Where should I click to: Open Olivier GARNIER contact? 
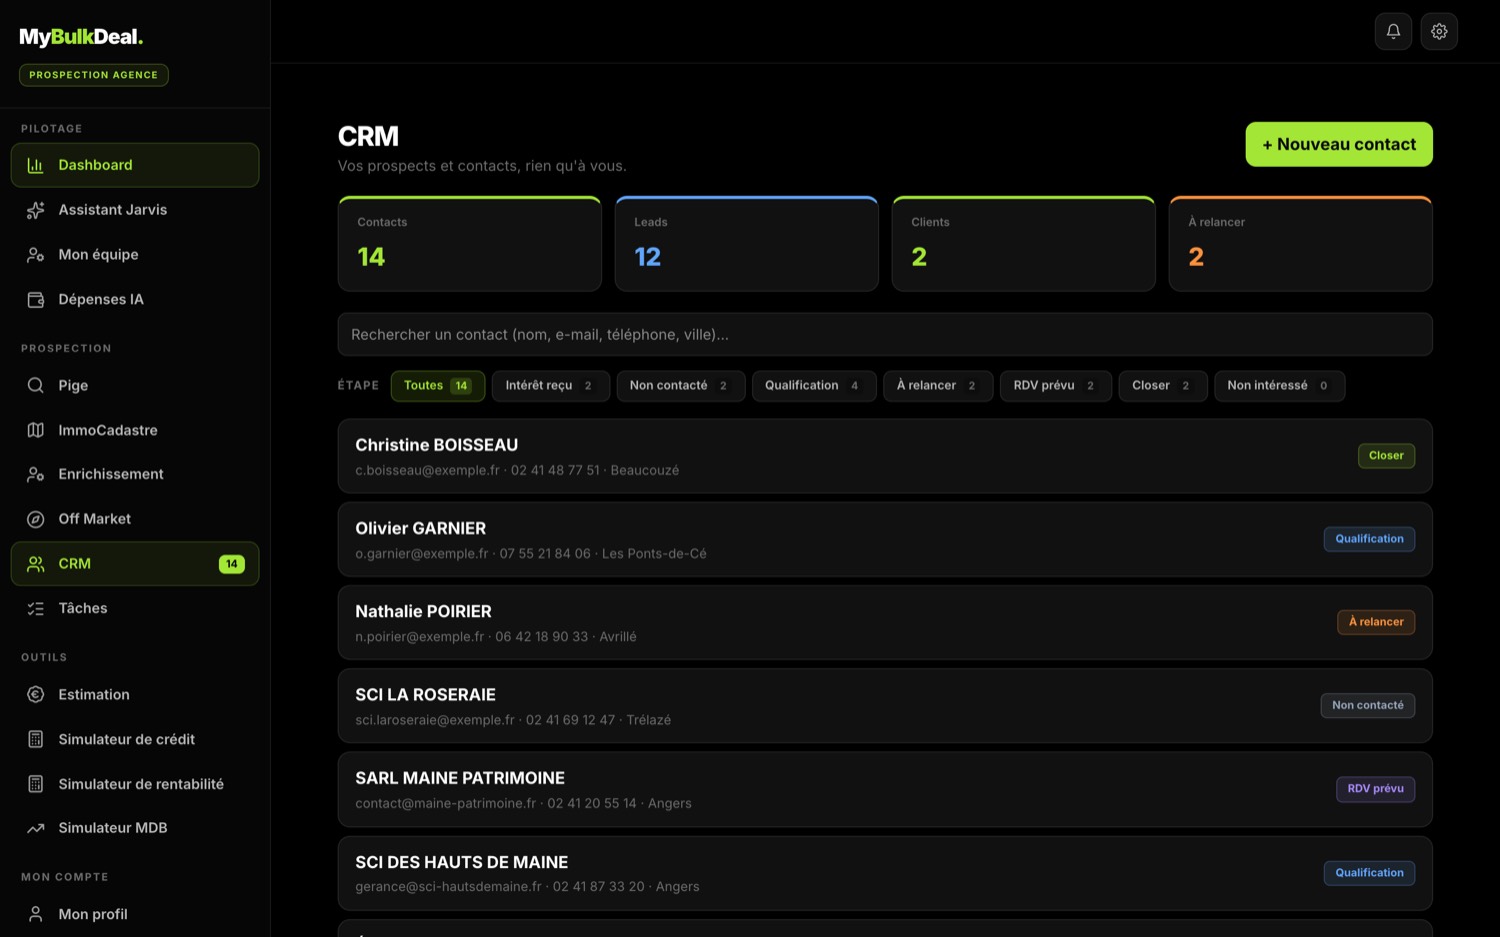point(885,539)
